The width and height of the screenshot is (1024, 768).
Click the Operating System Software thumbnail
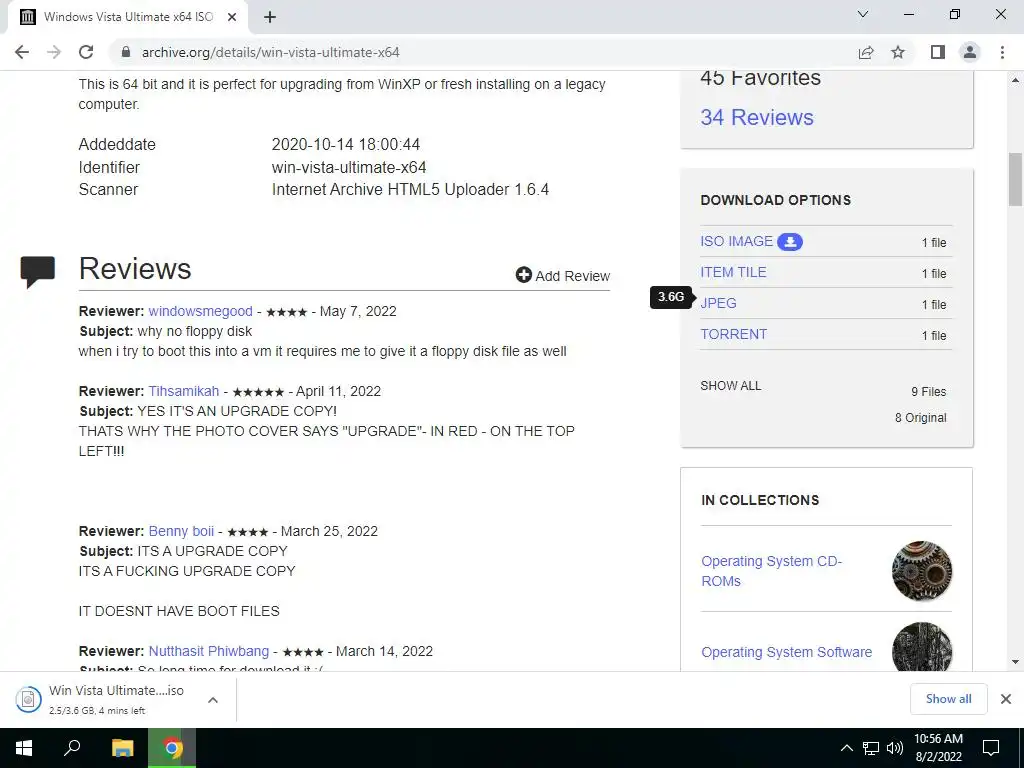tap(921, 647)
